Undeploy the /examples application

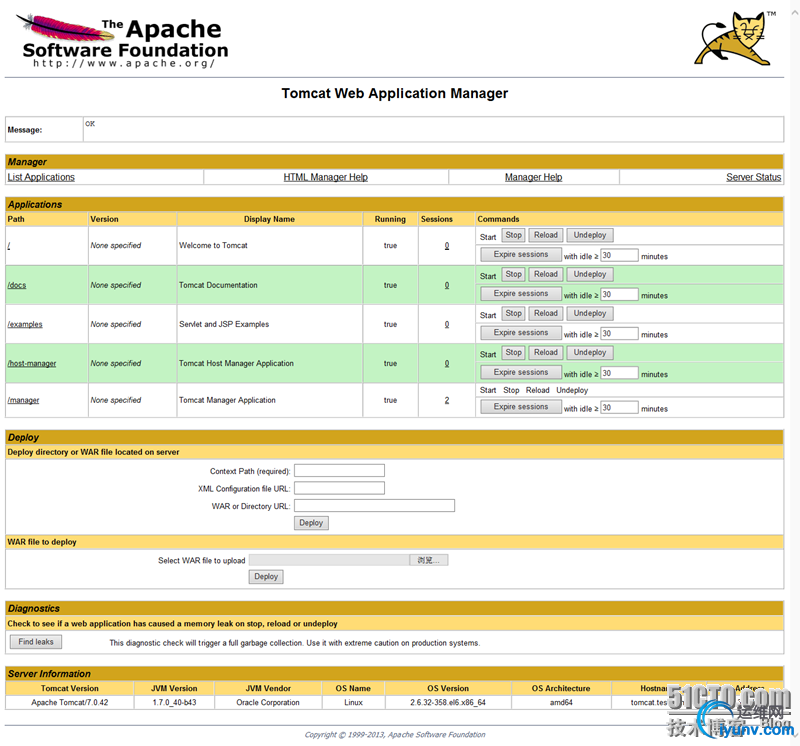[590, 314]
